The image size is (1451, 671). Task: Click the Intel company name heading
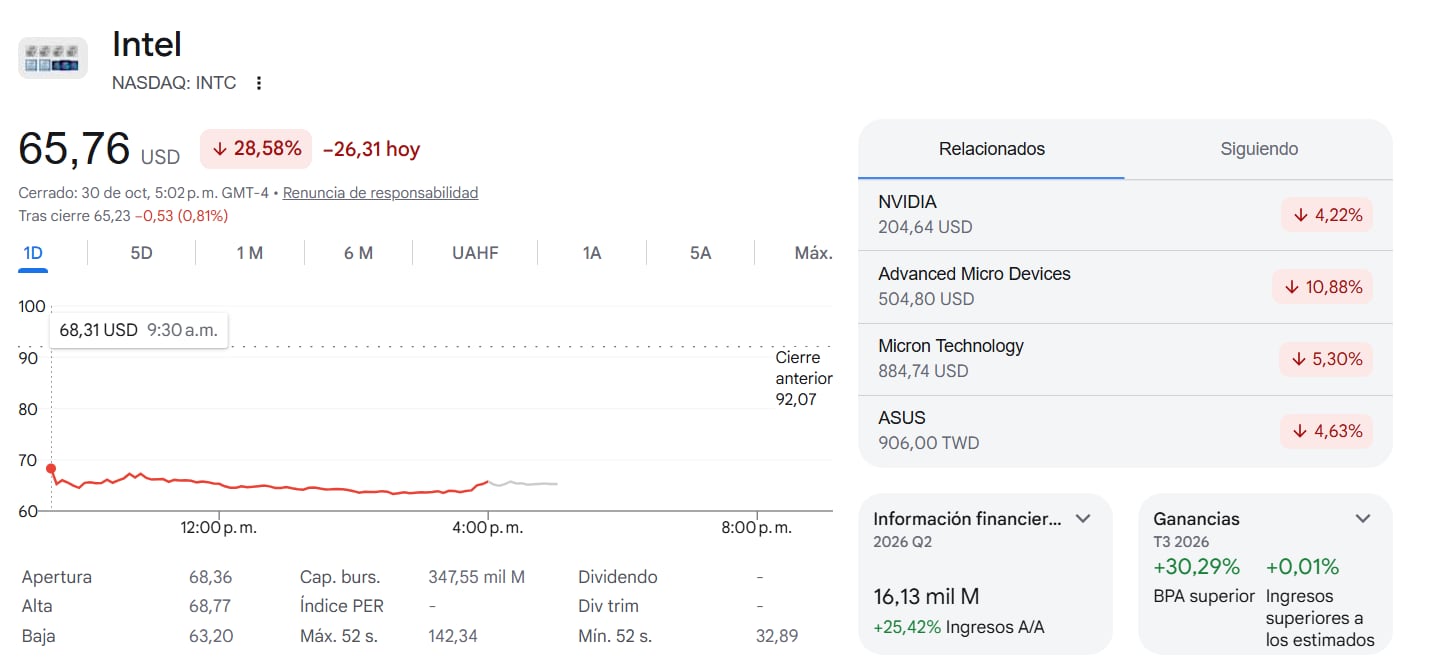[x=147, y=44]
